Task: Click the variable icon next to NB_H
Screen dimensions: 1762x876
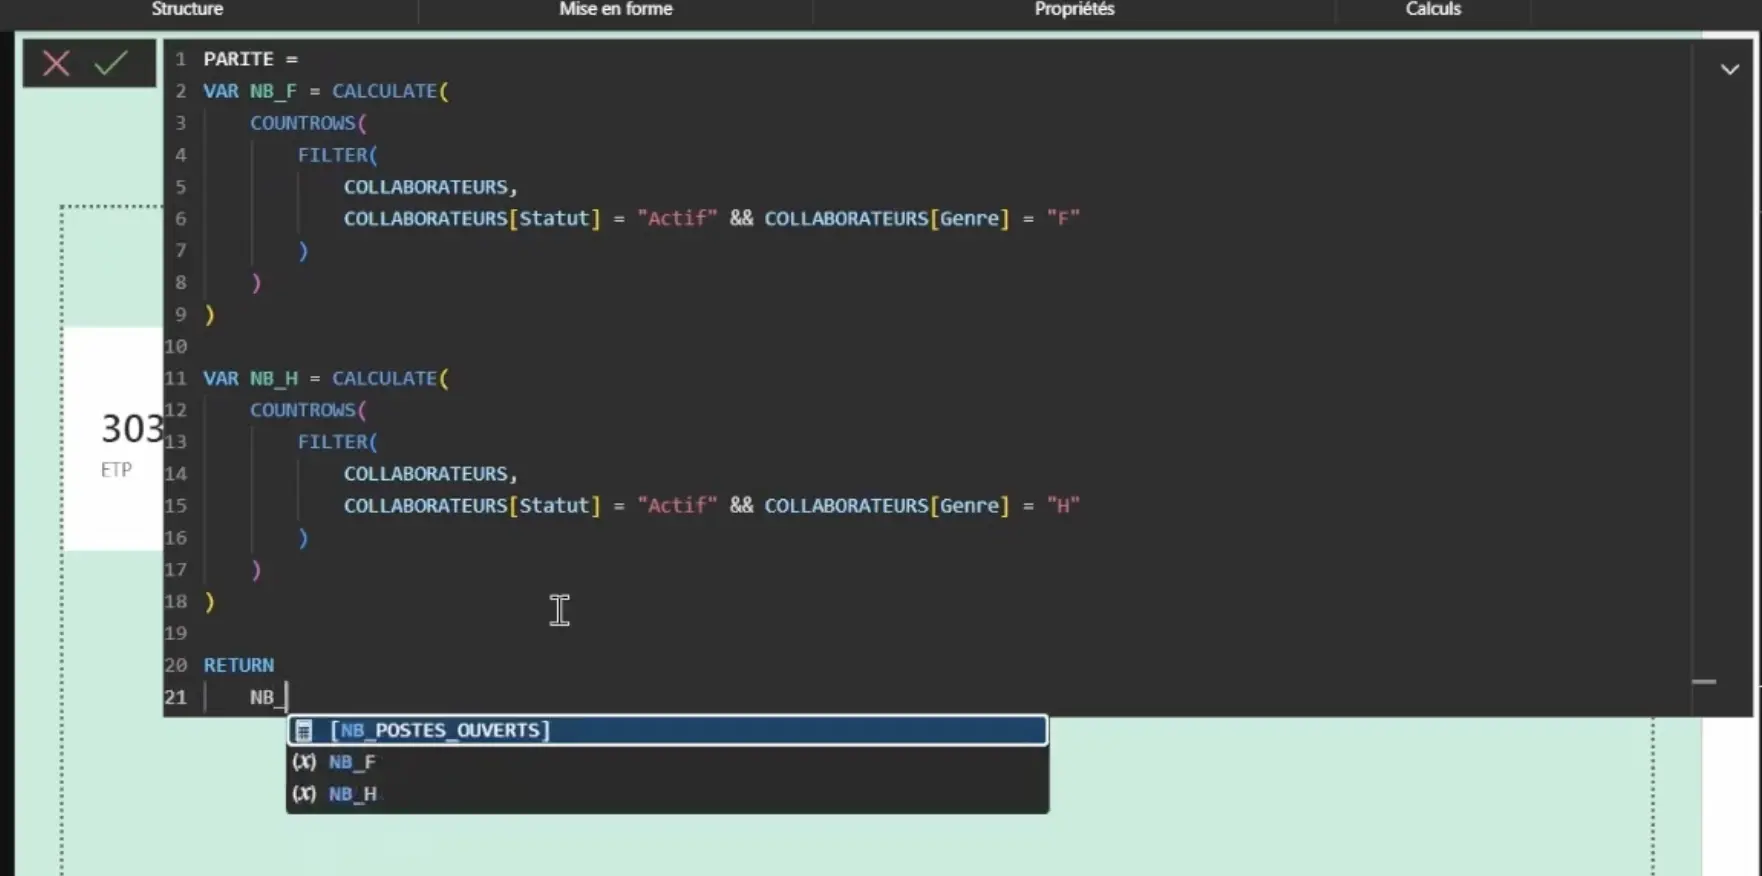Action: coord(304,794)
